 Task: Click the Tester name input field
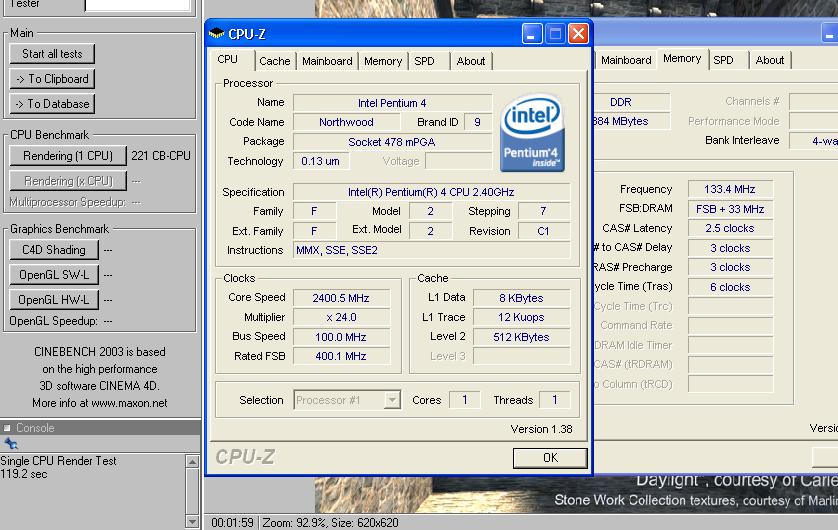(x=138, y=5)
